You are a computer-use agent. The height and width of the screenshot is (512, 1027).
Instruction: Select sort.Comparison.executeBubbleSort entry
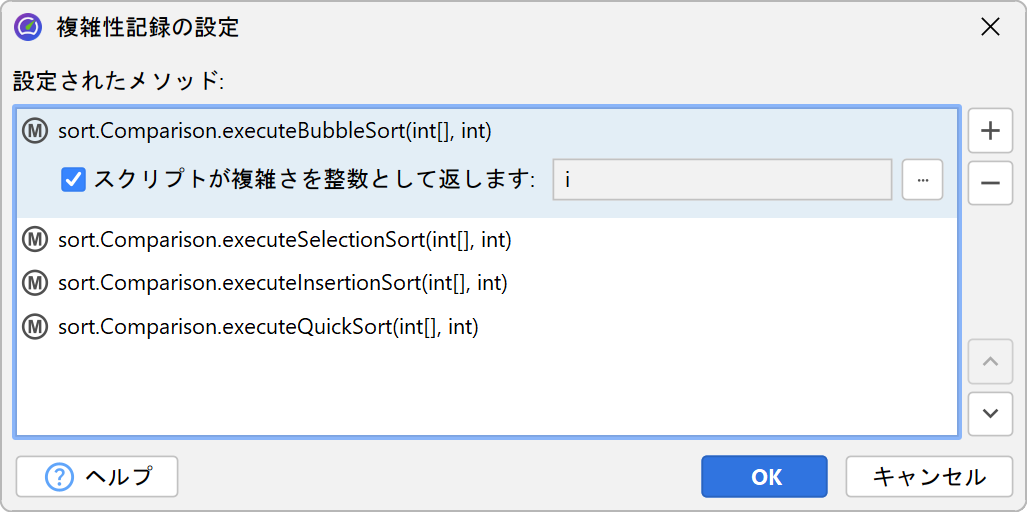[x=275, y=131]
